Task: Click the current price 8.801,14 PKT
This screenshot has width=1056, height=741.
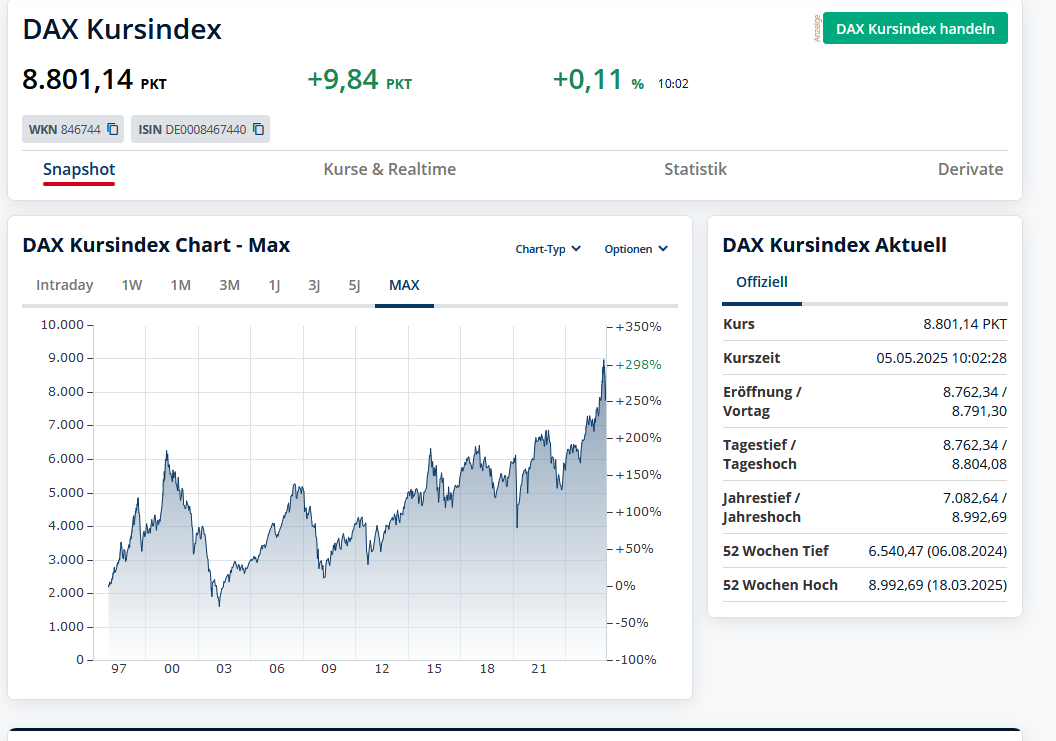Action: (94, 79)
